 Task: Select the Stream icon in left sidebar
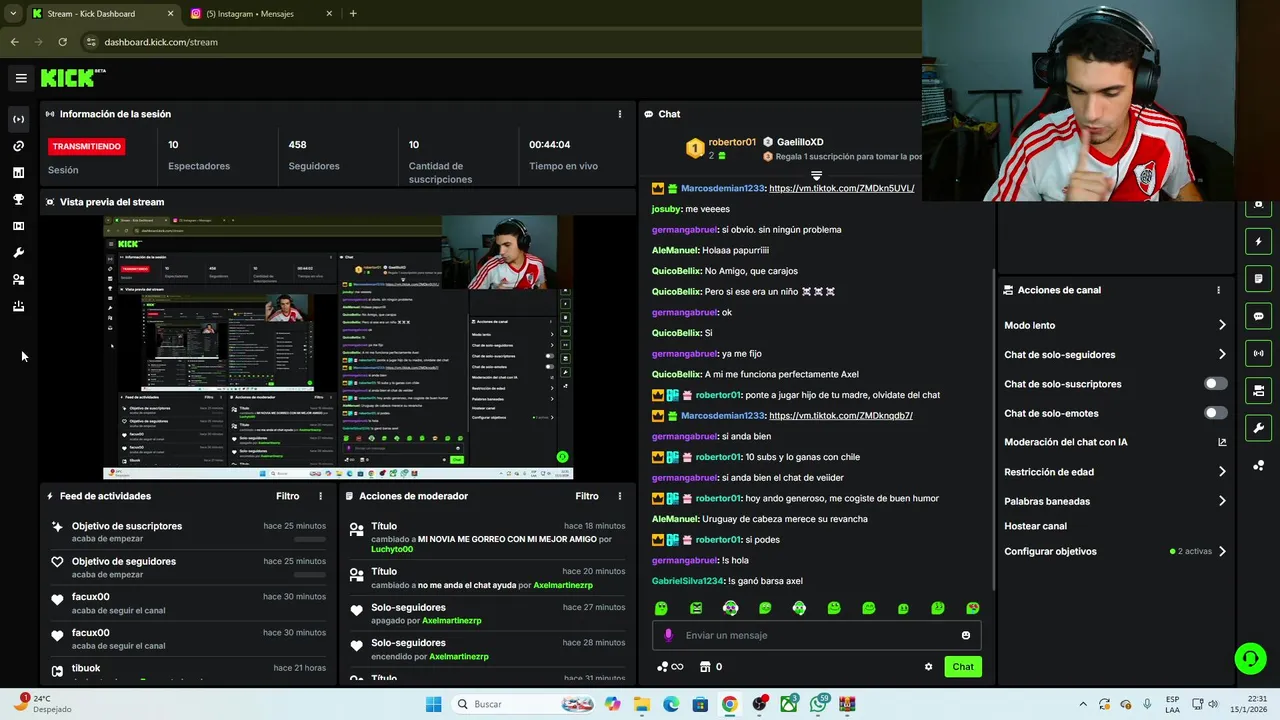18,119
